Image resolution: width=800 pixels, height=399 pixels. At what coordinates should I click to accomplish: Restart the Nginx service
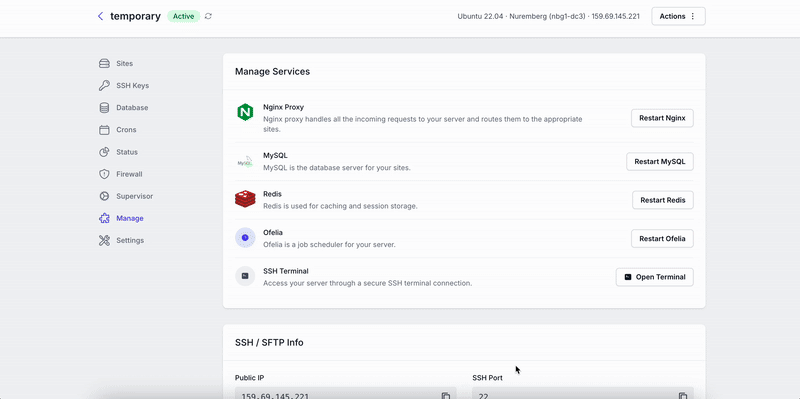[662, 118]
